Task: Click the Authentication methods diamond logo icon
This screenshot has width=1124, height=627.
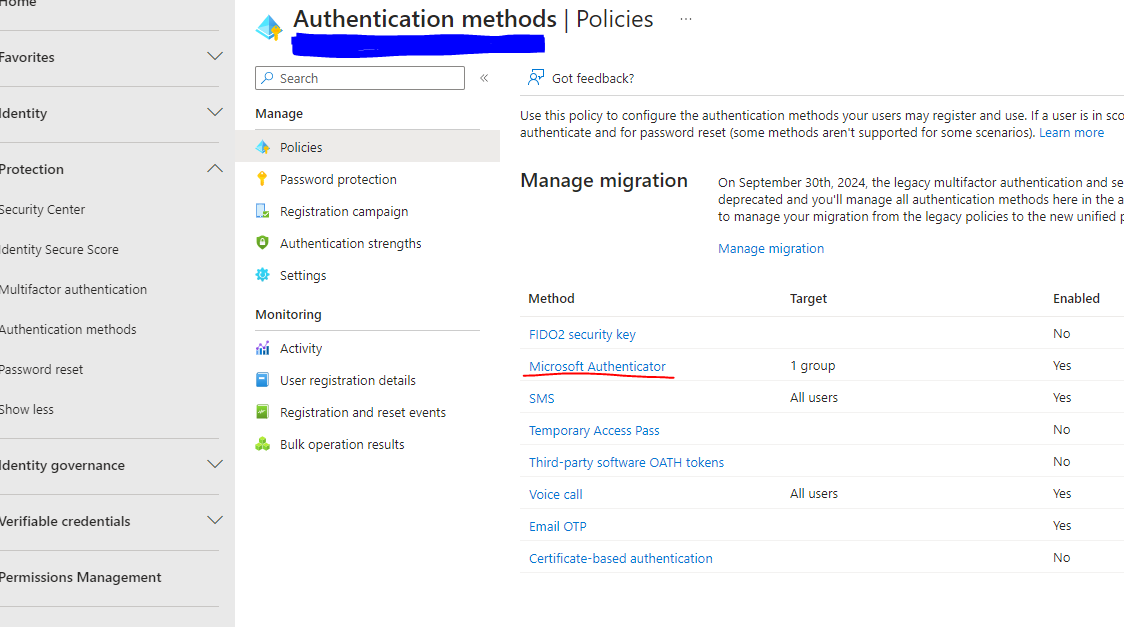Action: point(270,27)
